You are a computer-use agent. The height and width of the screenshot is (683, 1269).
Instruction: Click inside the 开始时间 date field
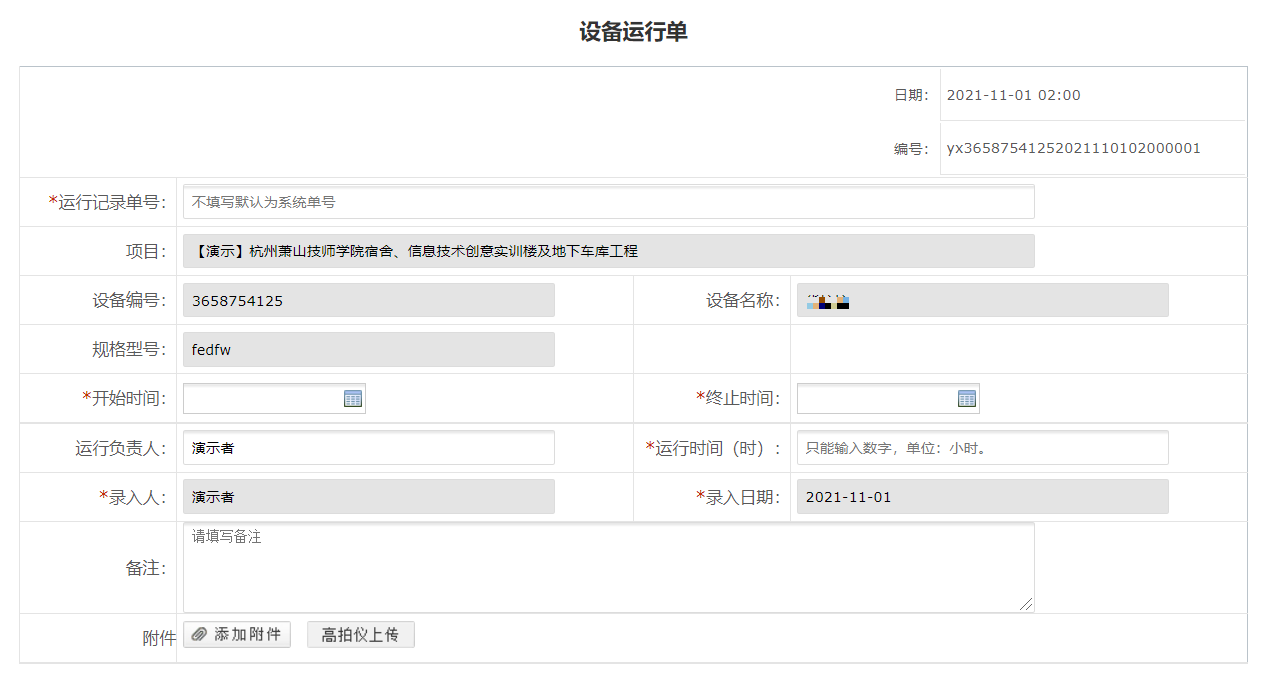tap(262, 399)
